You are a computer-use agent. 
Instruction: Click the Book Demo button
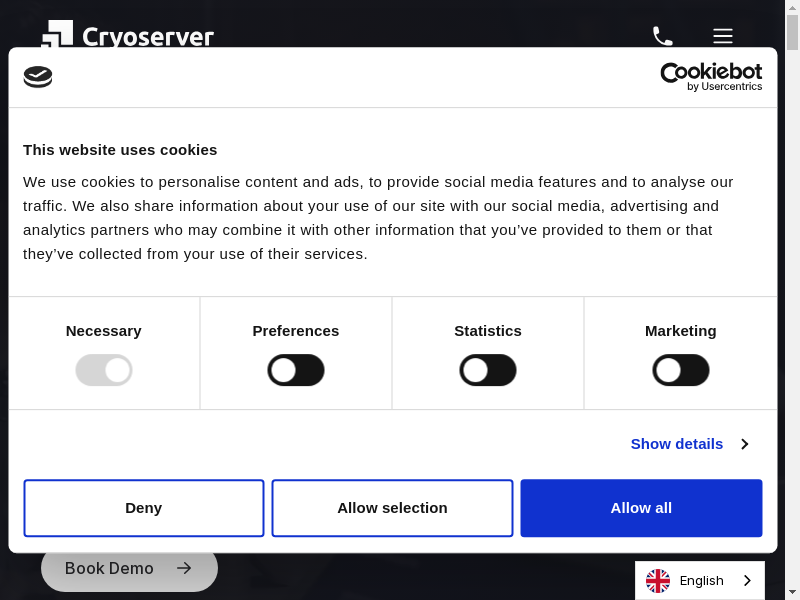click(110, 568)
